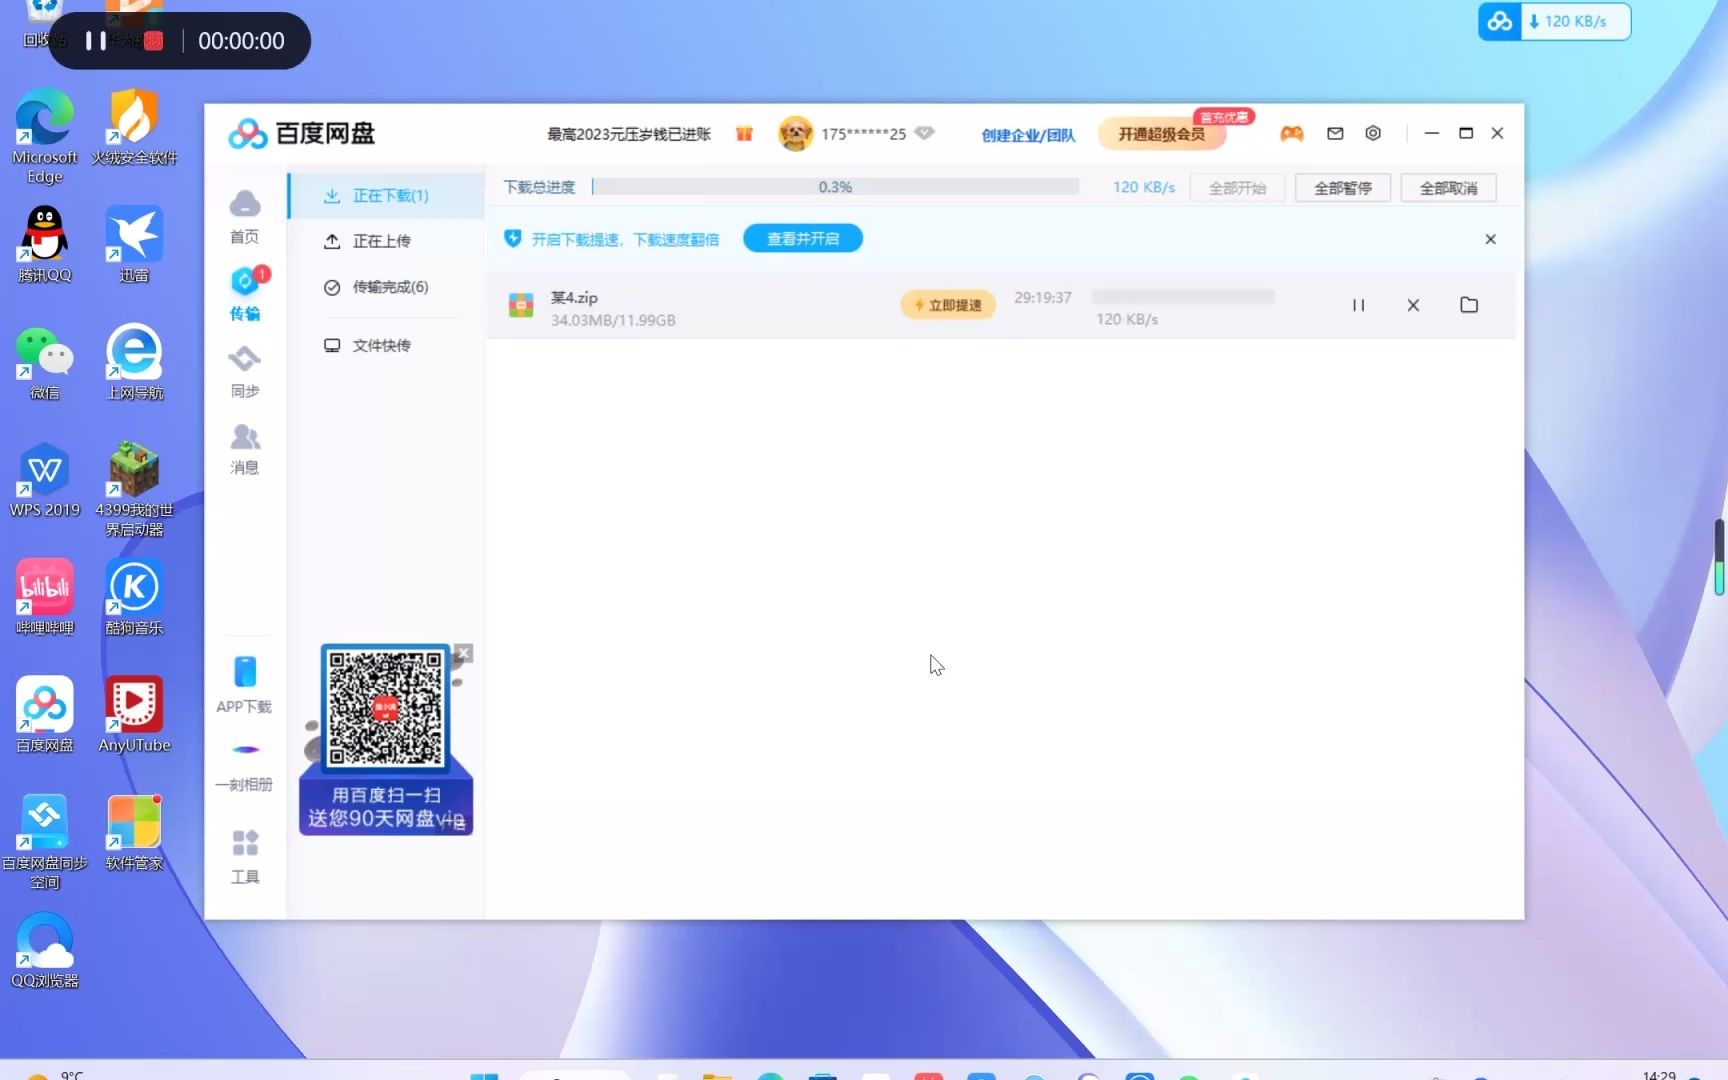The width and height of the screenshot is (1728, 1080).
Task: Click 开通超级会员 button
Action: click(x=1162, y=134)
